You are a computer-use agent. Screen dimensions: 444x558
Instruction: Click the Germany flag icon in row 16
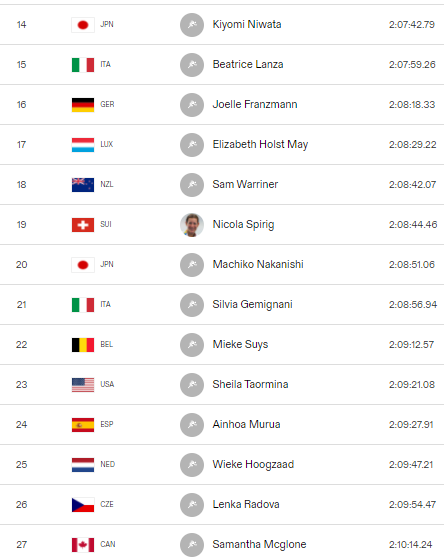83,105
